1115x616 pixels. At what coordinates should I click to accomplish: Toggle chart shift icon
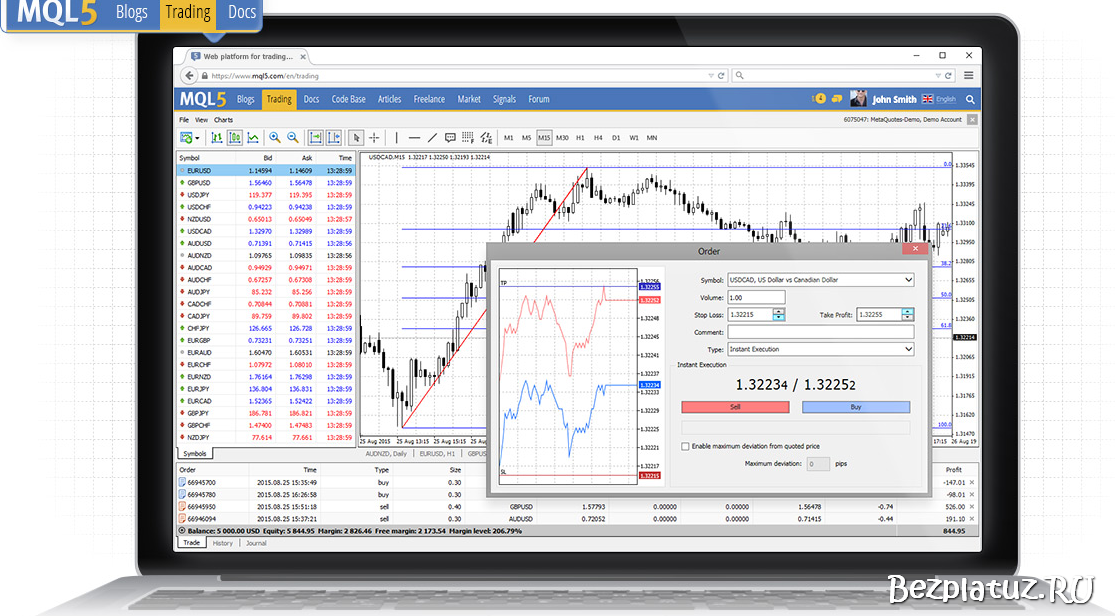334,138
